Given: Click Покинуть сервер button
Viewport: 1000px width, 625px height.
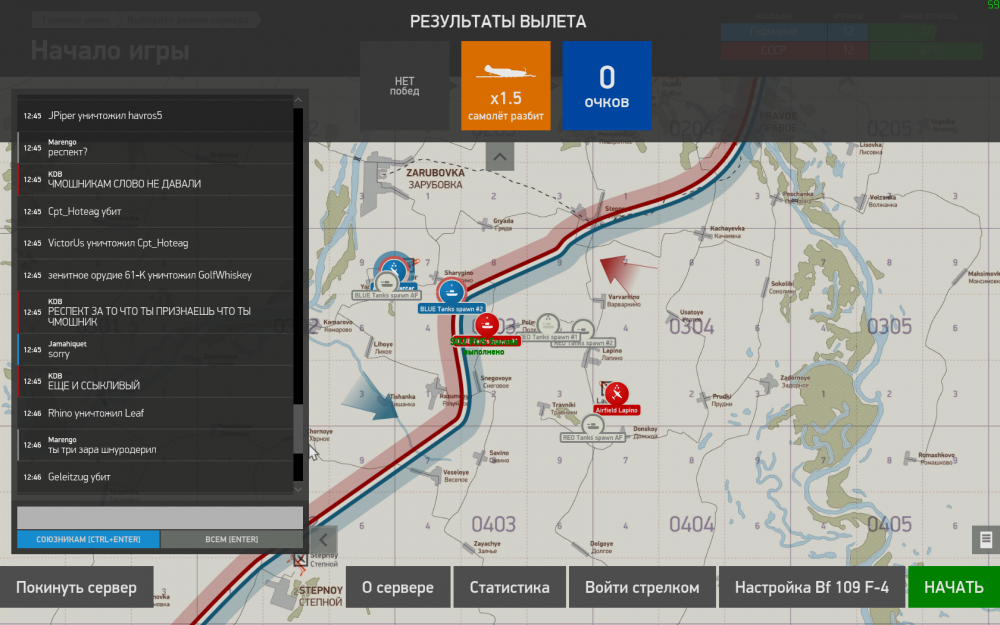Looking at the screenshot, I should pyautogui.click(x=77, y=587).
